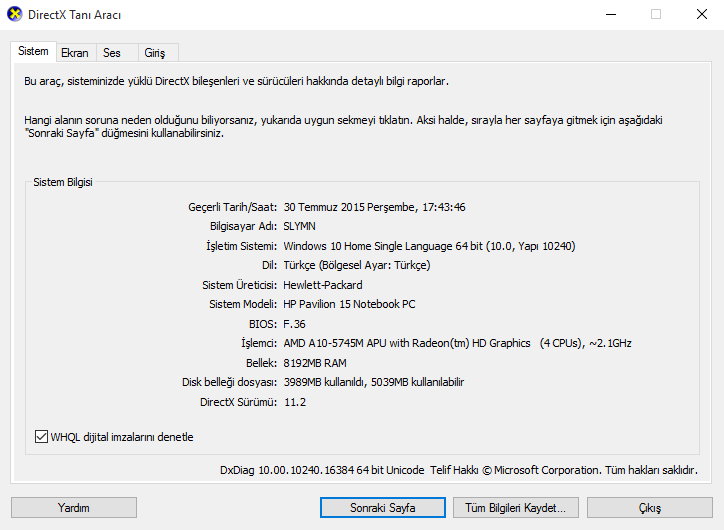
Task: Click the Yardım button
Action: [x=74, y=508]
